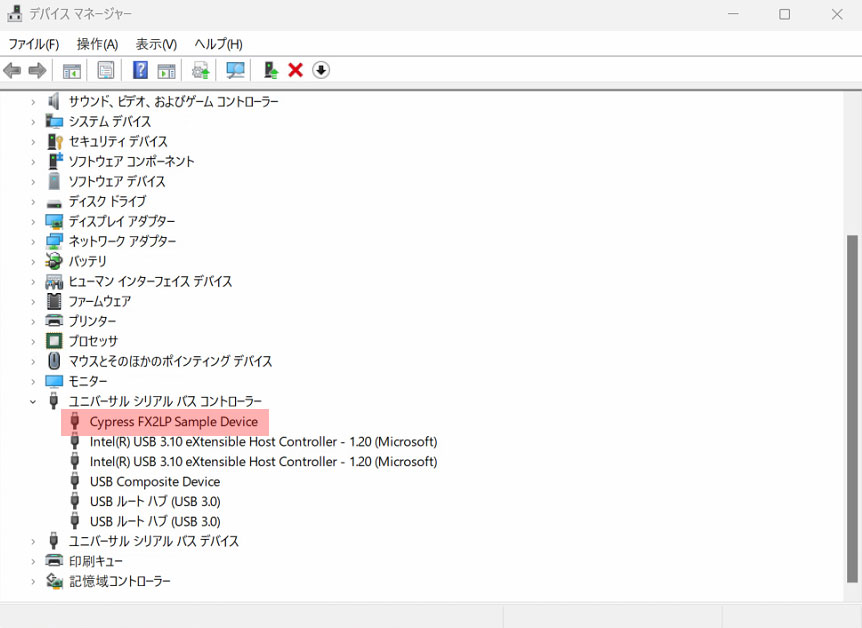This screenshot has height=628, width=862.
Task: Open the ヘルプ(H) menu
Action: [218, 44]
